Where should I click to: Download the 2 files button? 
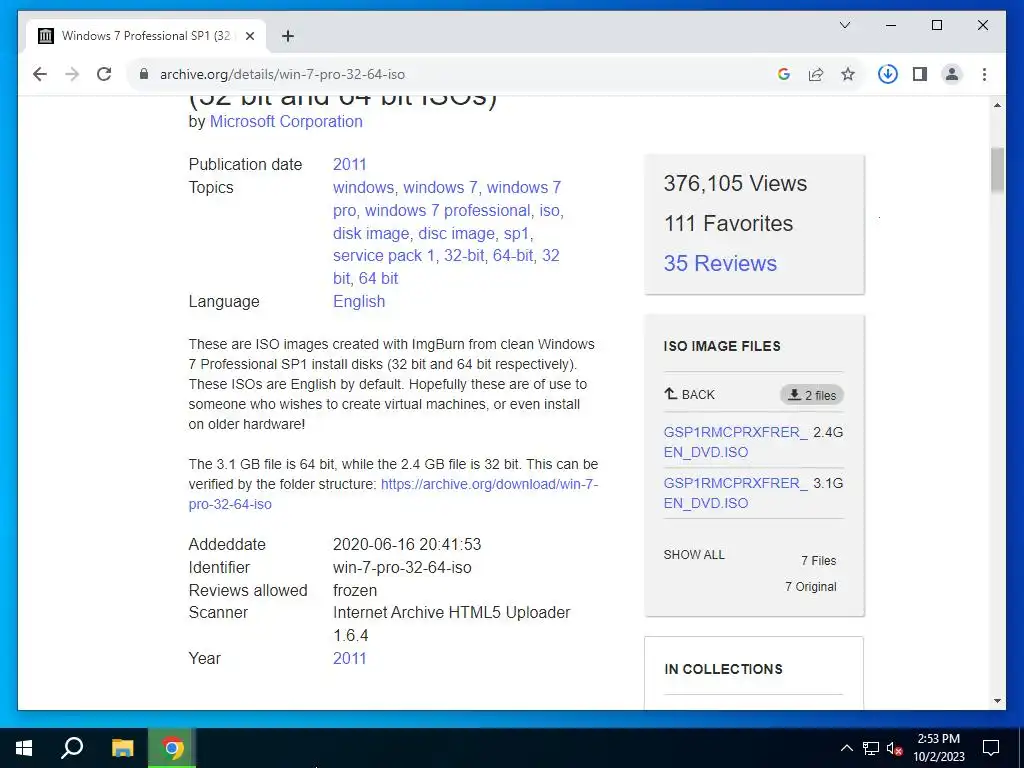[812, 395]
